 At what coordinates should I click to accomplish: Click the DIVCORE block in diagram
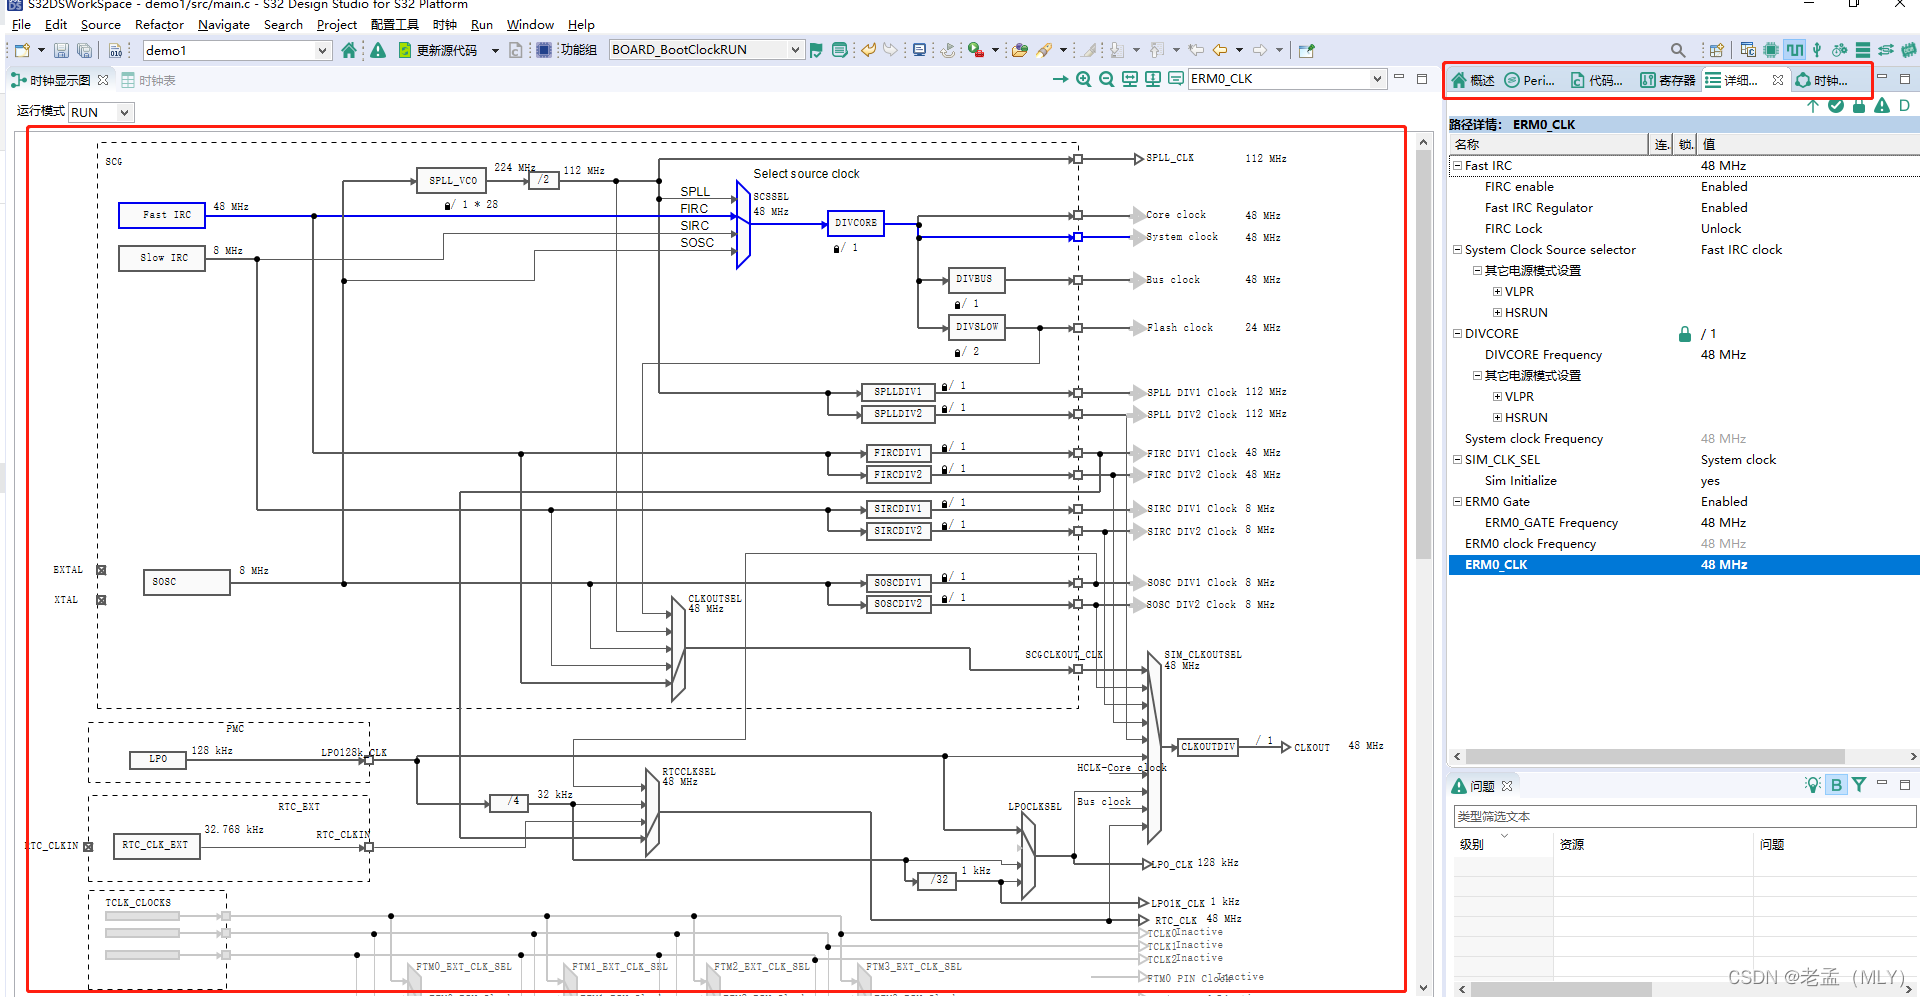pyautogui.click(x=856, y=224)
